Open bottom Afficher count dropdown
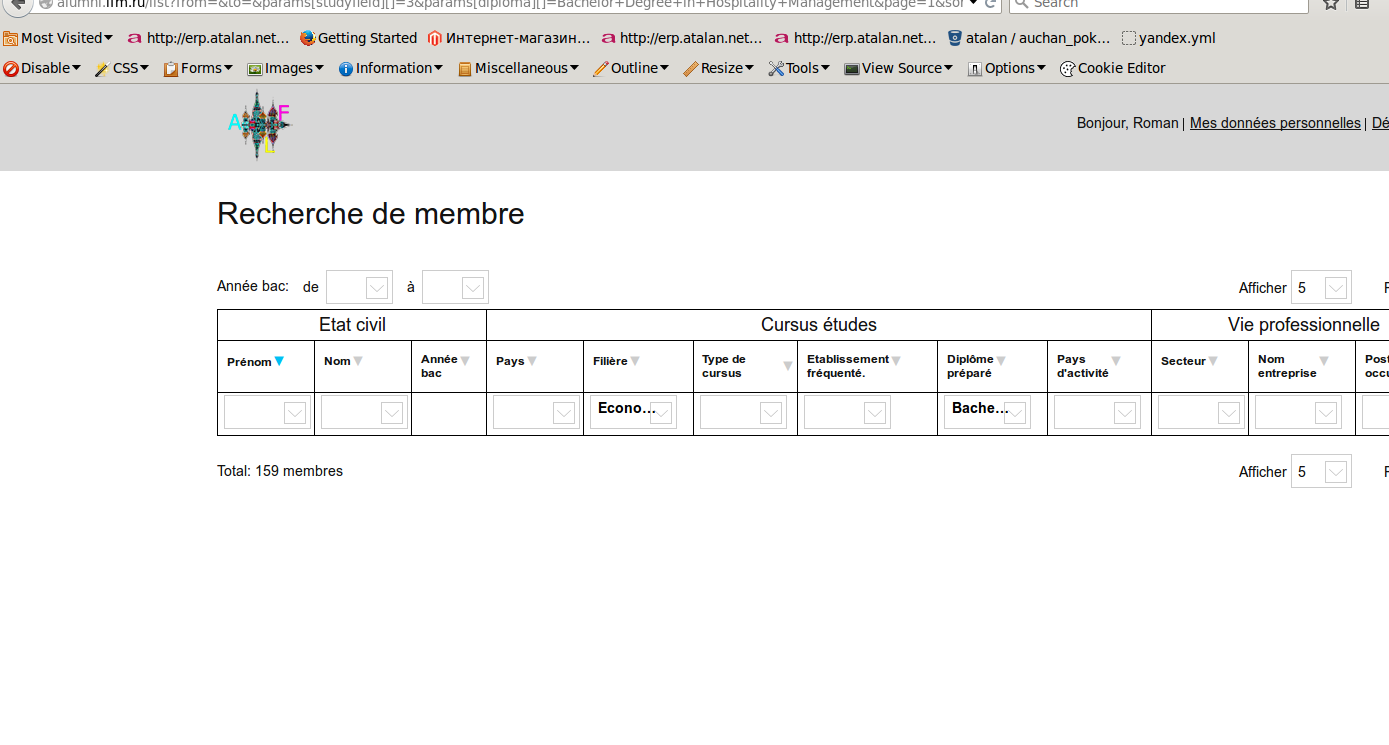This screenshot has width=1389, height=745. (1321, 471)
